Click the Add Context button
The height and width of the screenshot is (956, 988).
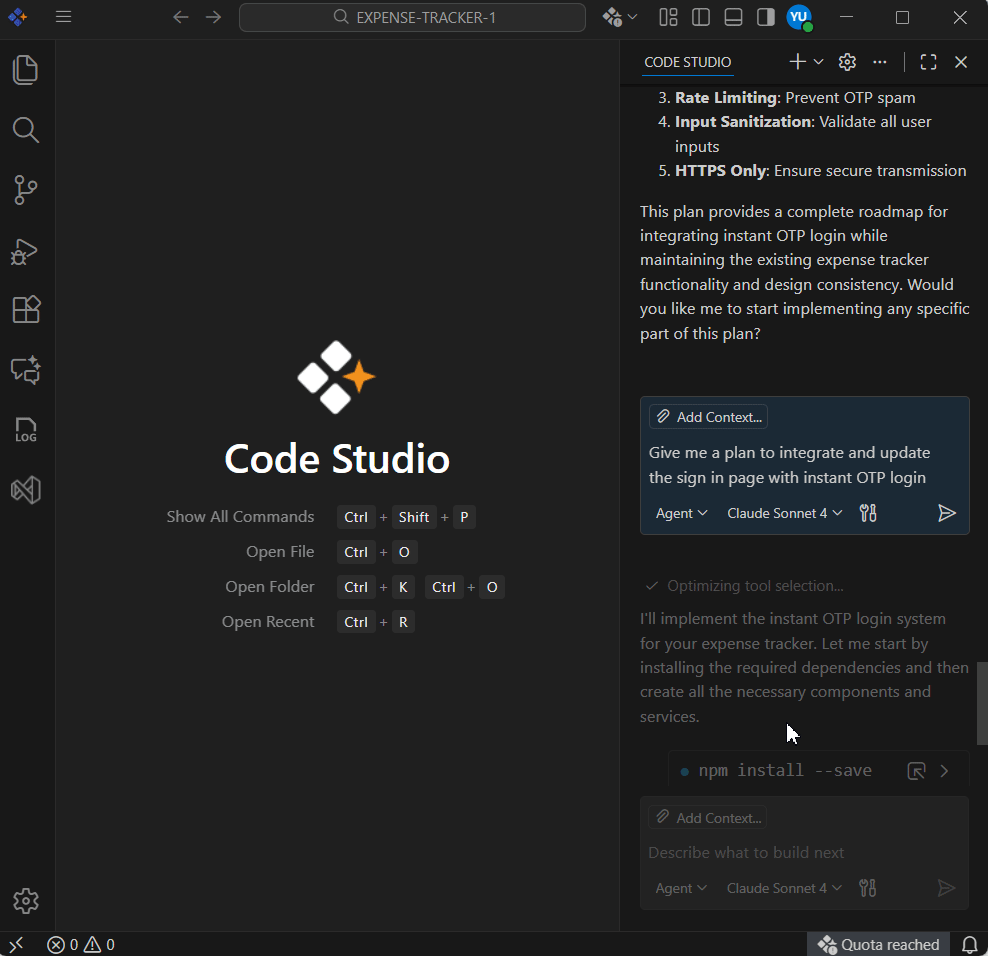(x=708, y=417)
